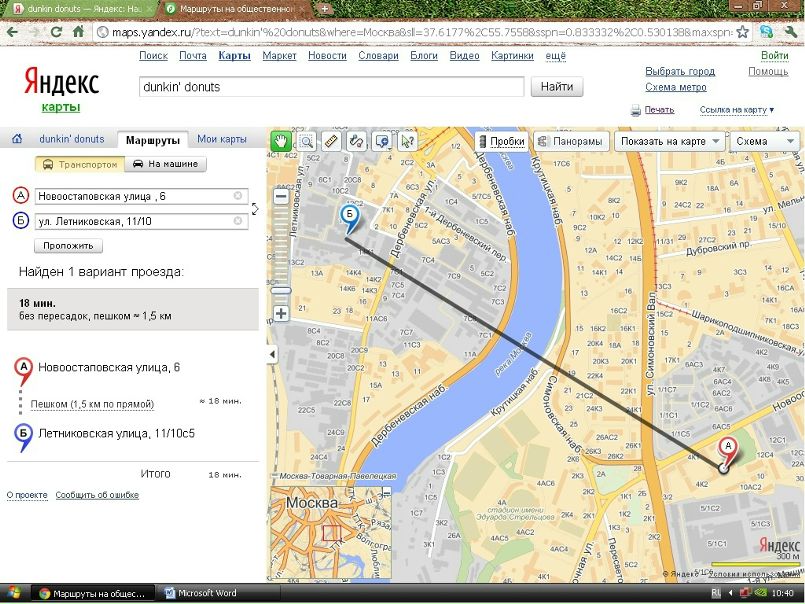Click the red A marker on map
Screen dimensions: 805x604
coord(727,450)
